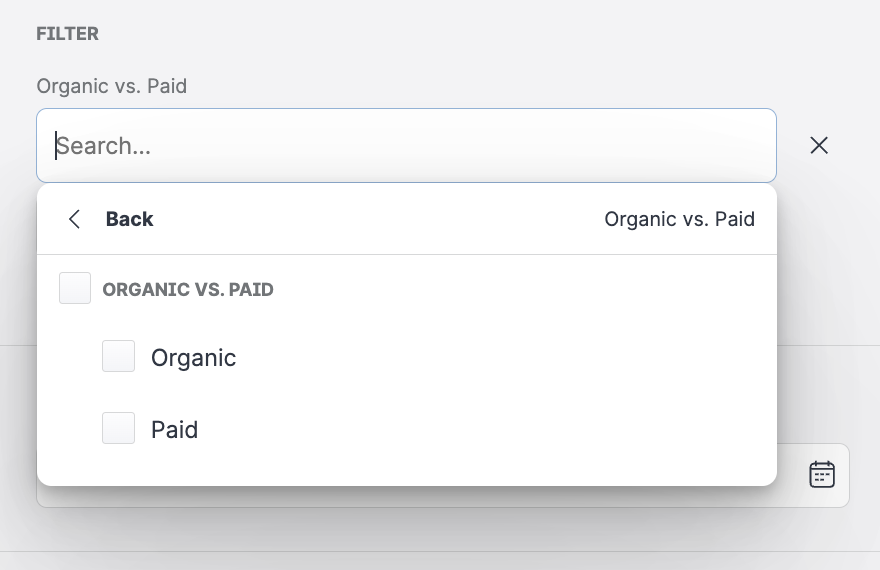
Task: Select the Paid option label
Action: coord(174,429)
